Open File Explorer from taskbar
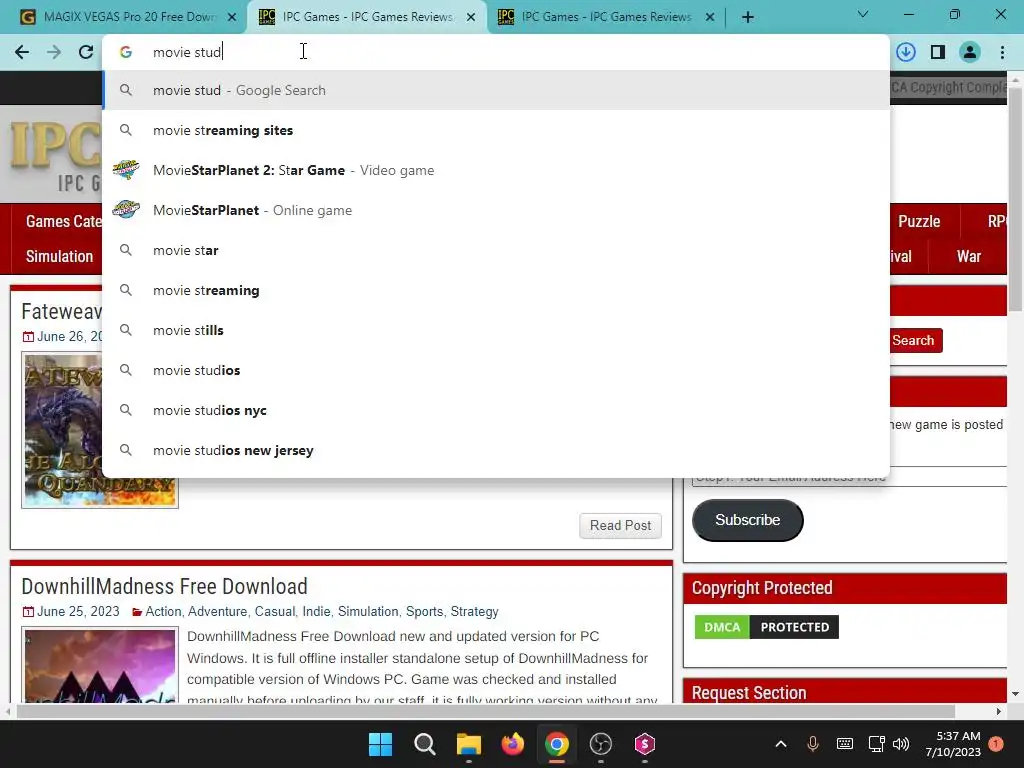Viewport: 1024px width, 768px height. pos(469,744)
